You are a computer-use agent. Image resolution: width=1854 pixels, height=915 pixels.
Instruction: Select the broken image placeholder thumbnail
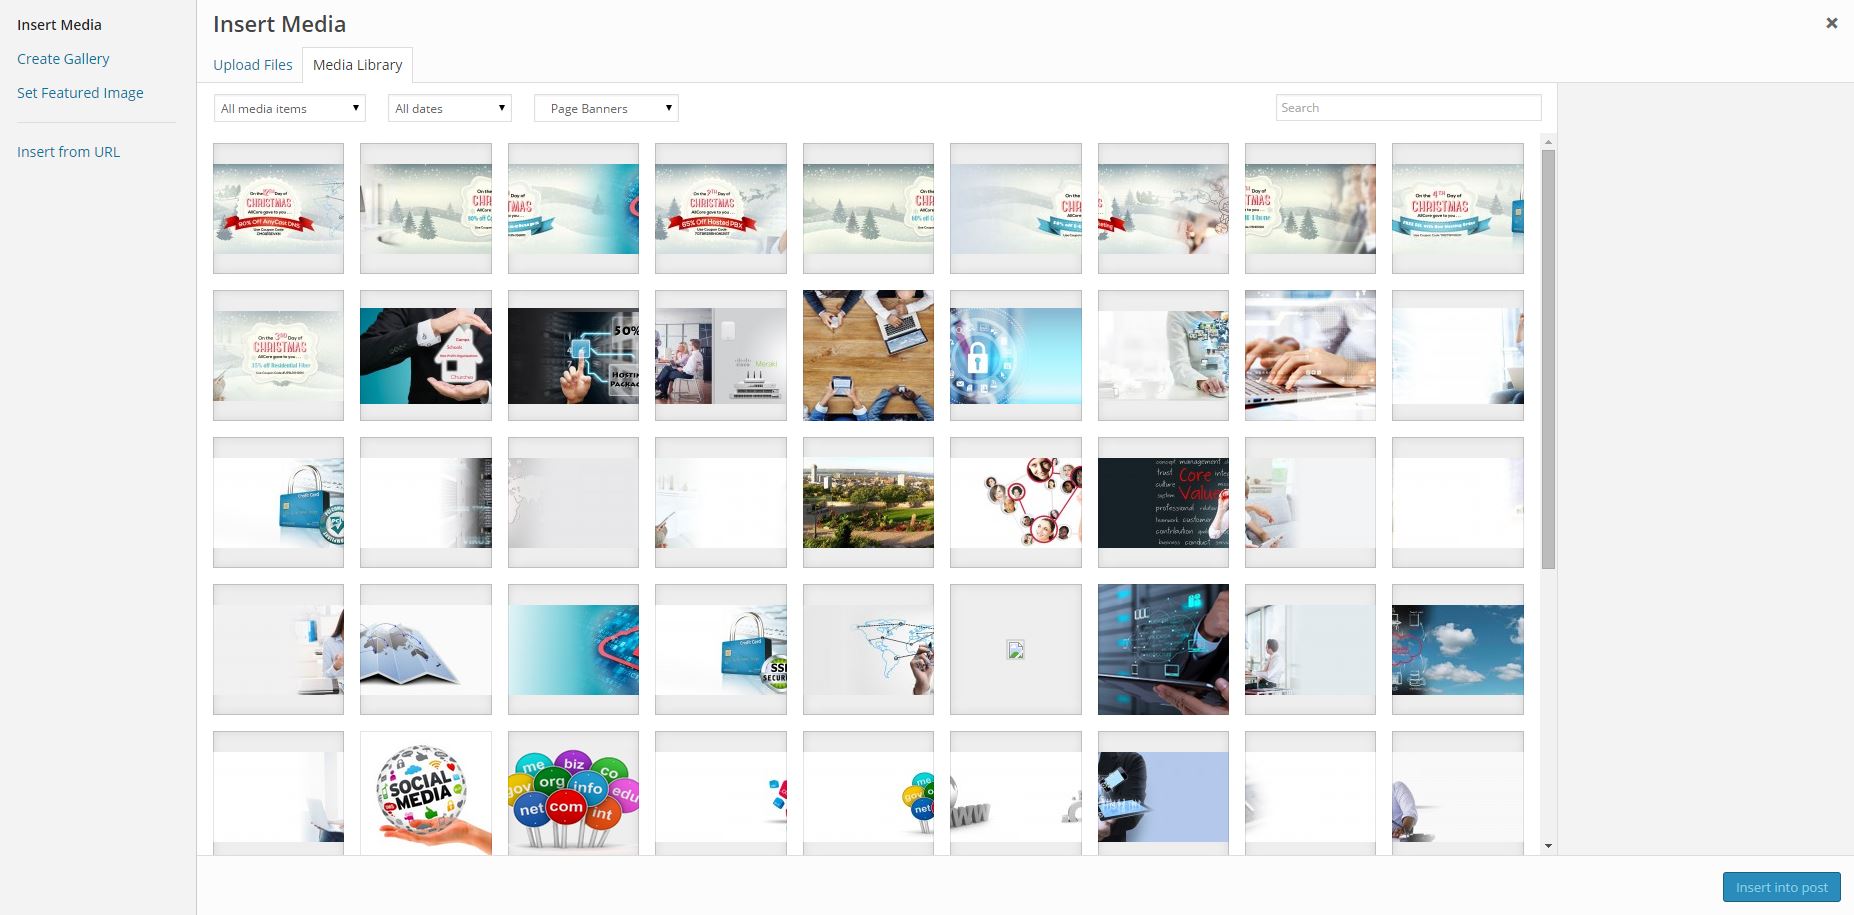pos(1015,650)
